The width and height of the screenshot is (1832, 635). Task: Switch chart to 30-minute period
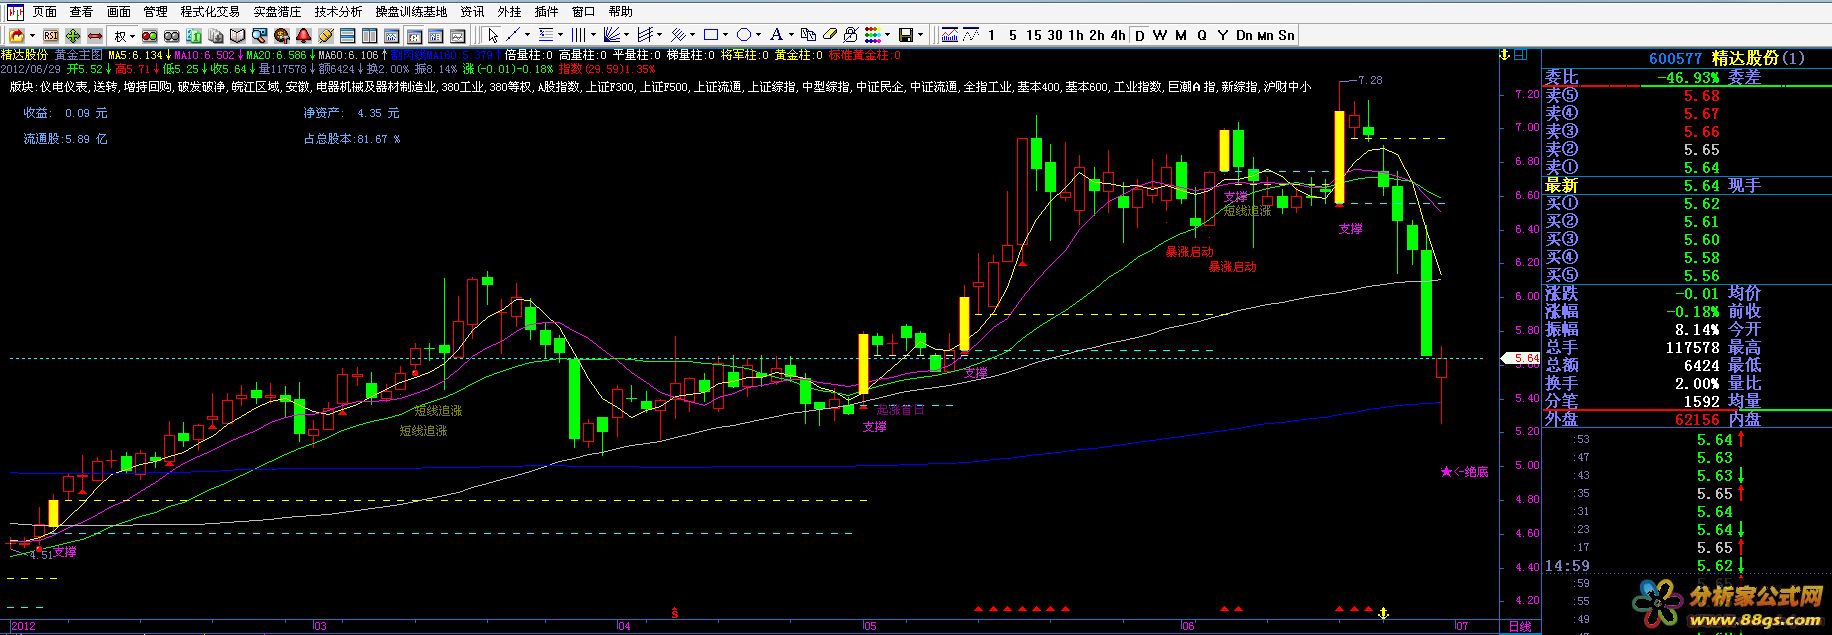pyautogui.click(x=1055, y=35)
